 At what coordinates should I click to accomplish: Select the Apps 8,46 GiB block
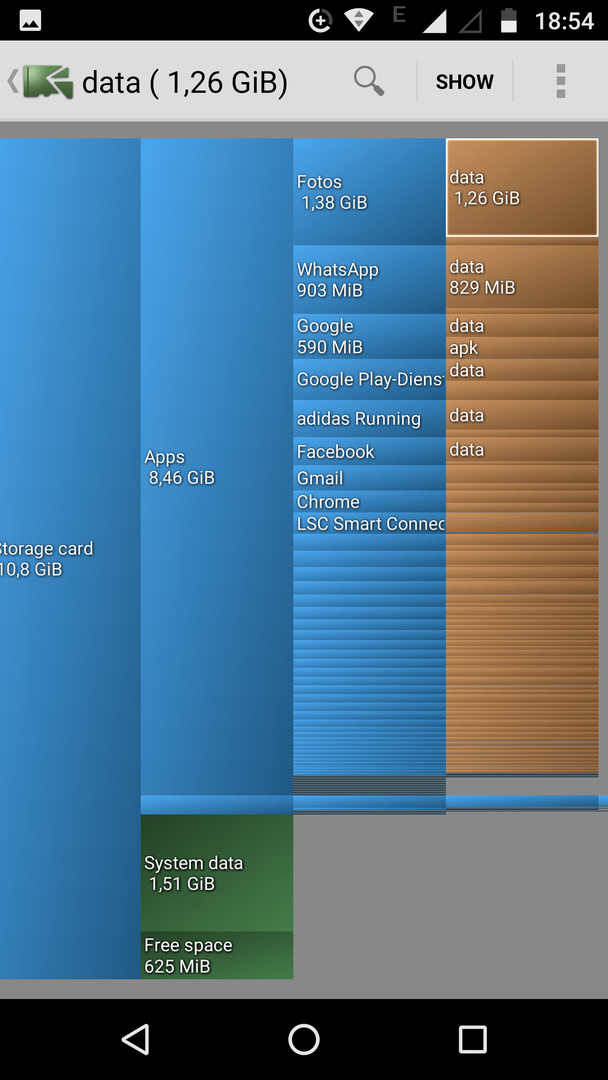pyautogui.click(x=217, y=467)
